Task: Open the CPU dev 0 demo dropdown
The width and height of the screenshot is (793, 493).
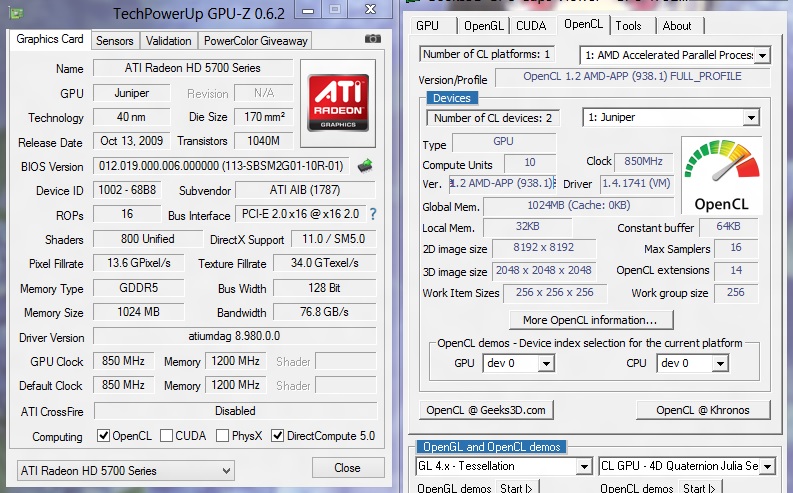Action: [x=692, y=363]
